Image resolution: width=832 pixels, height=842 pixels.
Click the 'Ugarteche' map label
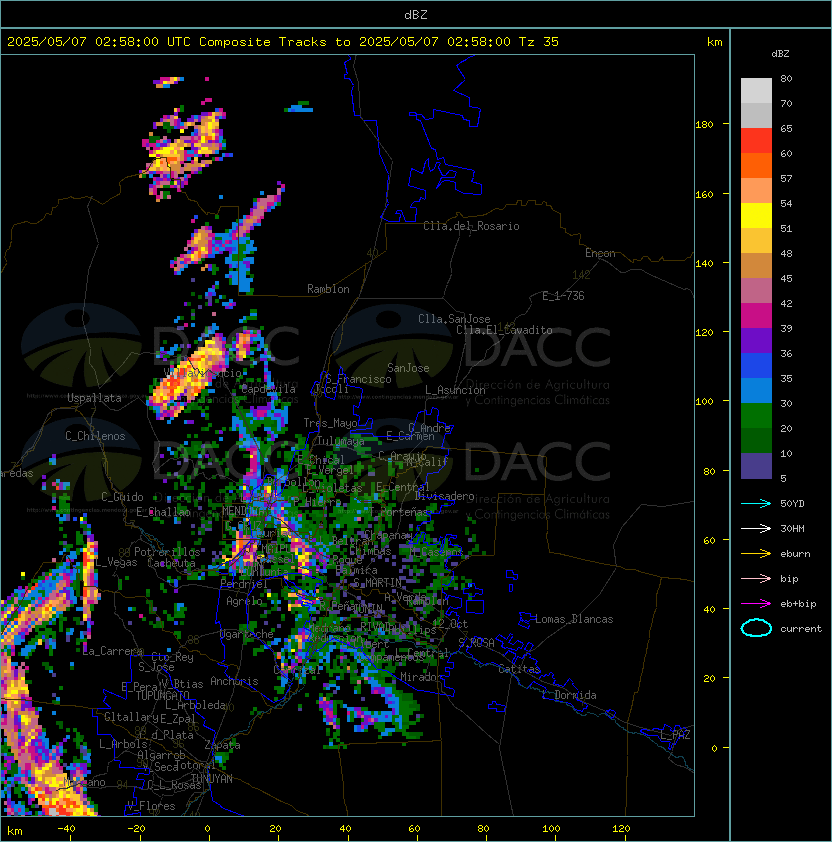click(247, 634)
